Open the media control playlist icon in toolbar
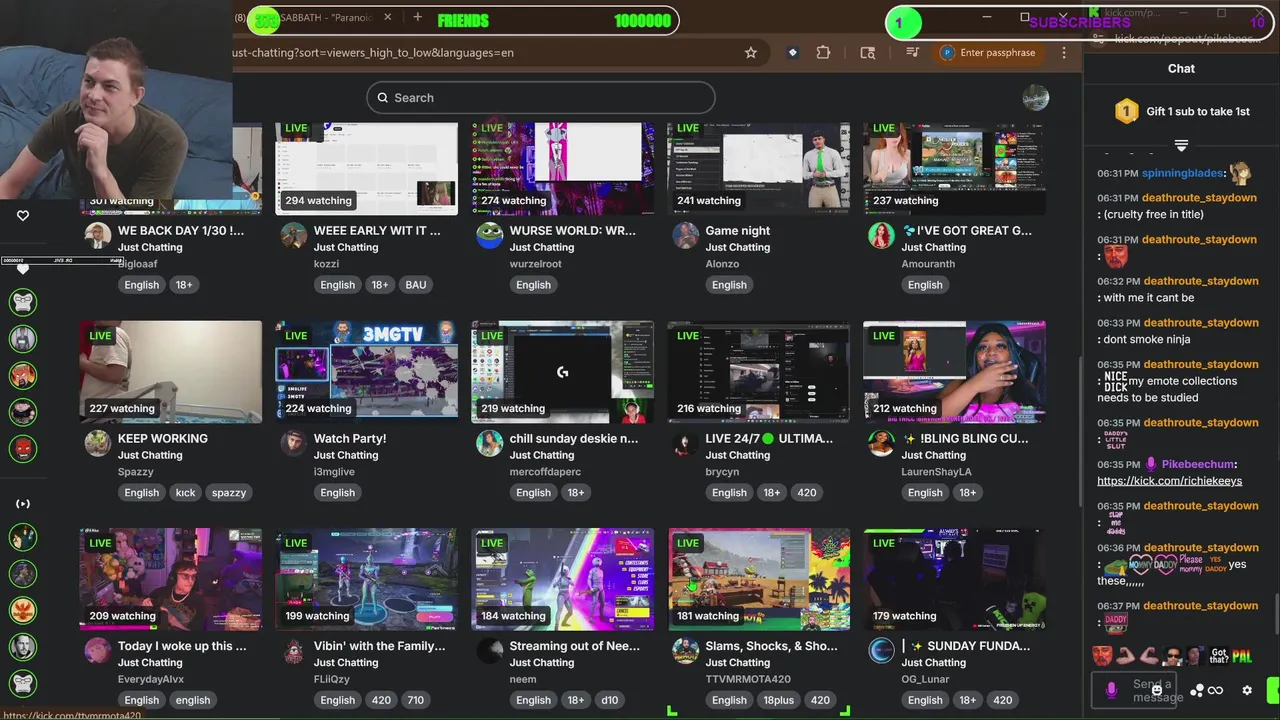Viewport: 1280px width, 720px height. [x=912, y=53]
